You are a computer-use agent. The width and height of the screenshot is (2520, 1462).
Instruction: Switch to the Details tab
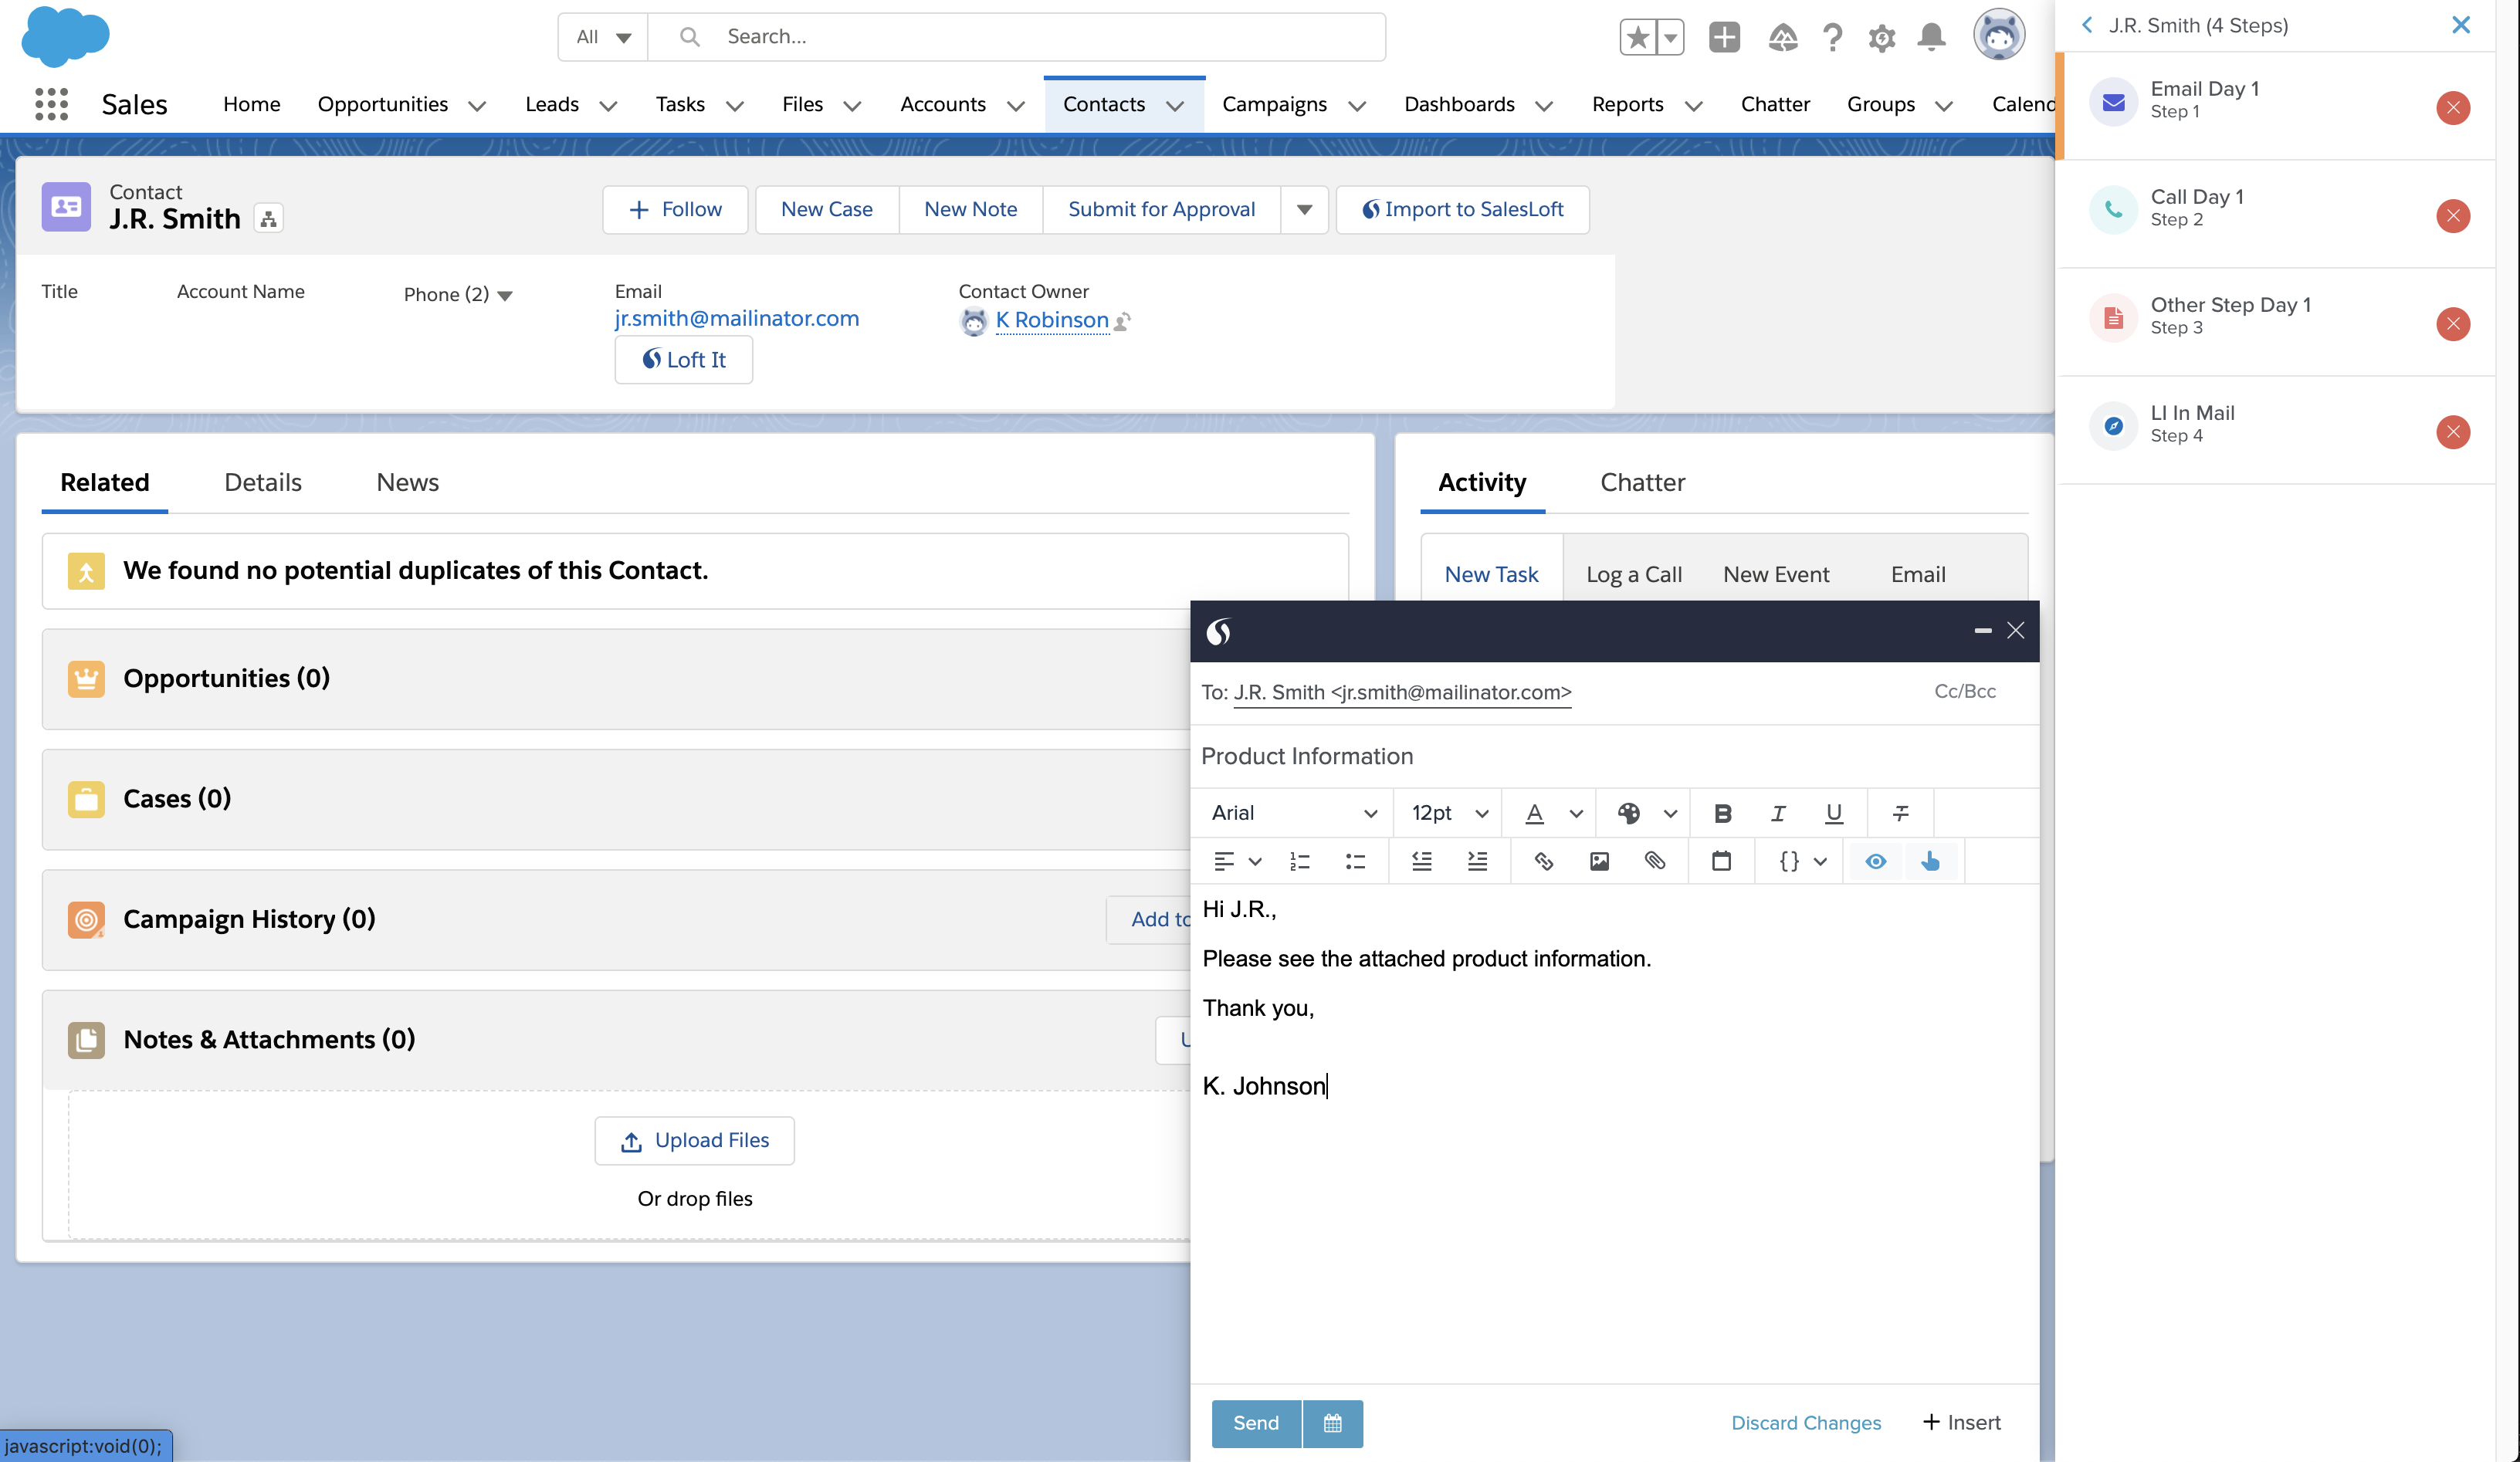pos(262,482)
